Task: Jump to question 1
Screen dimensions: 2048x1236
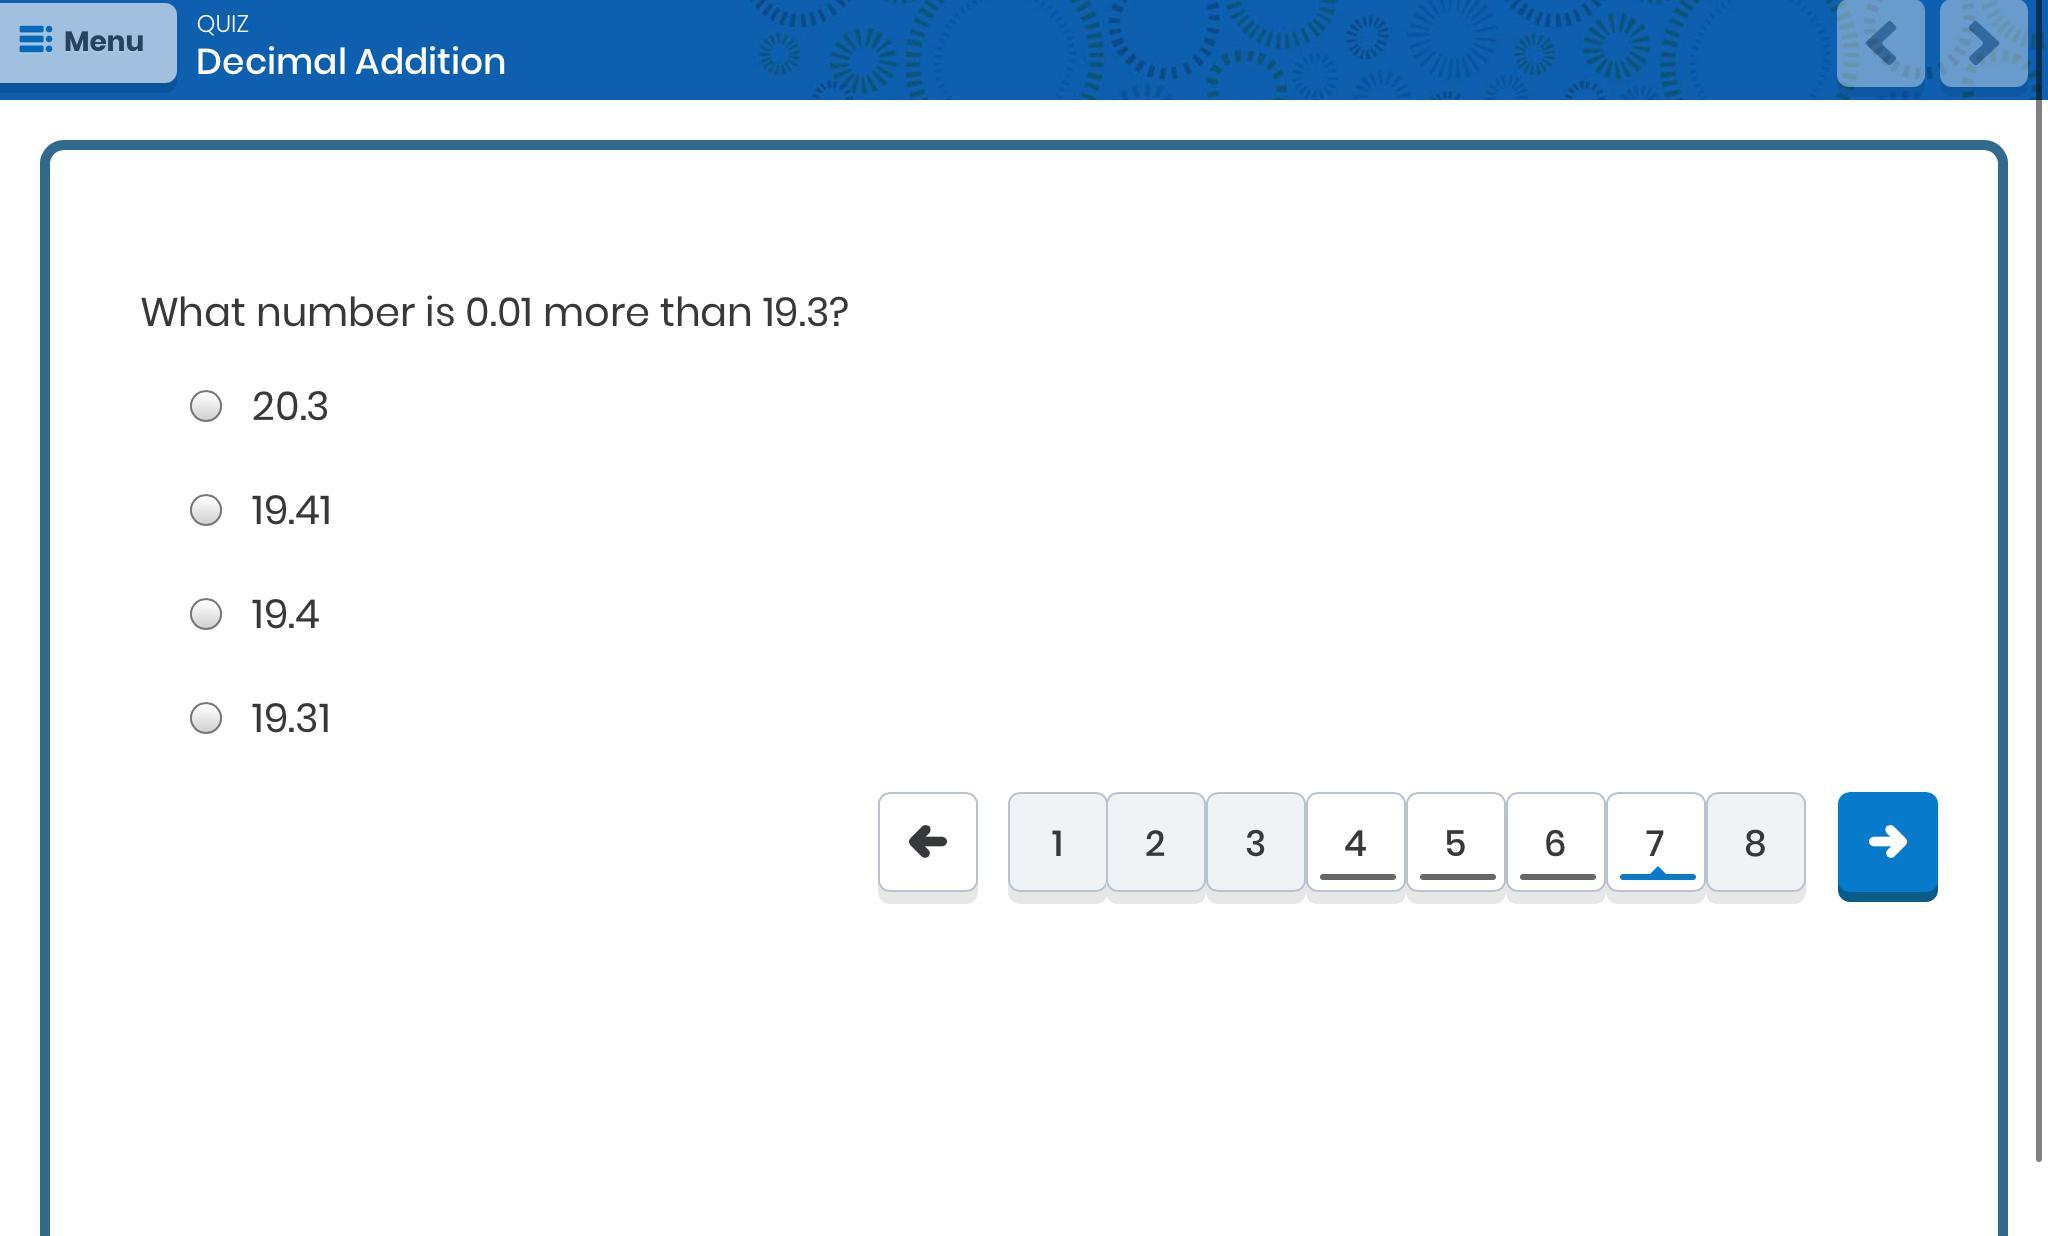Action: coord(1057,842)
